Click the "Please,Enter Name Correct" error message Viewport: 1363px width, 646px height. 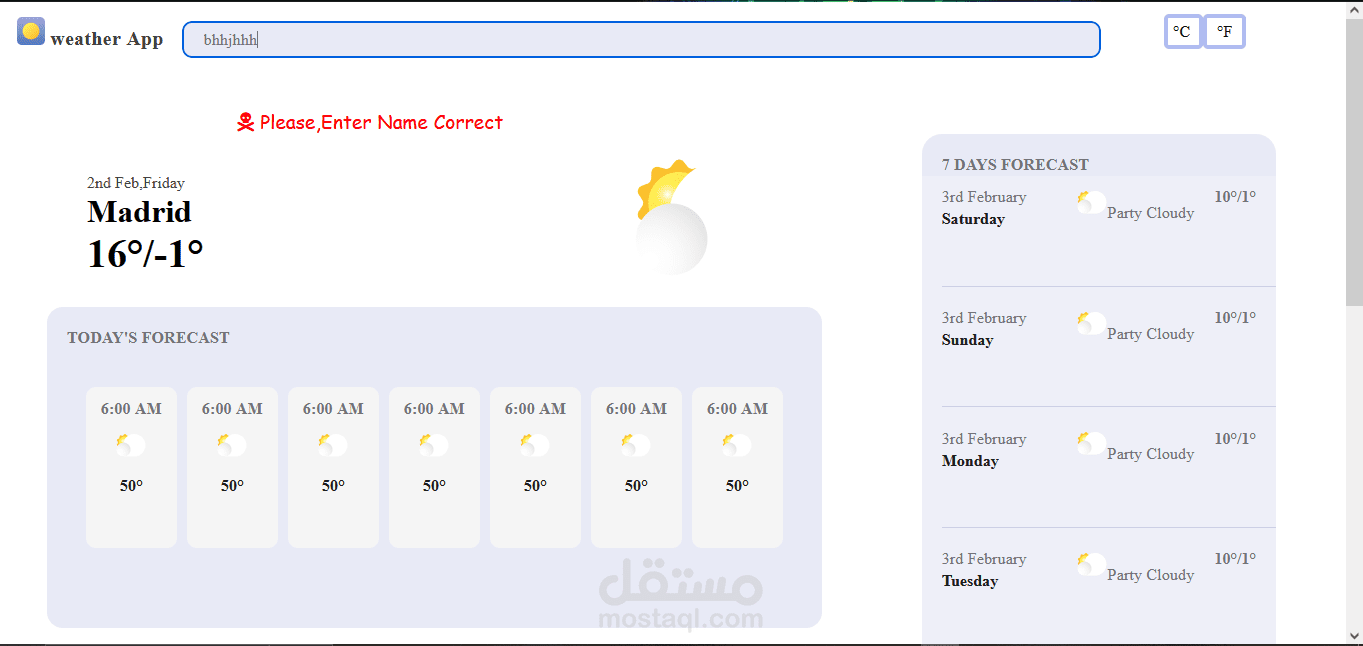381,123
